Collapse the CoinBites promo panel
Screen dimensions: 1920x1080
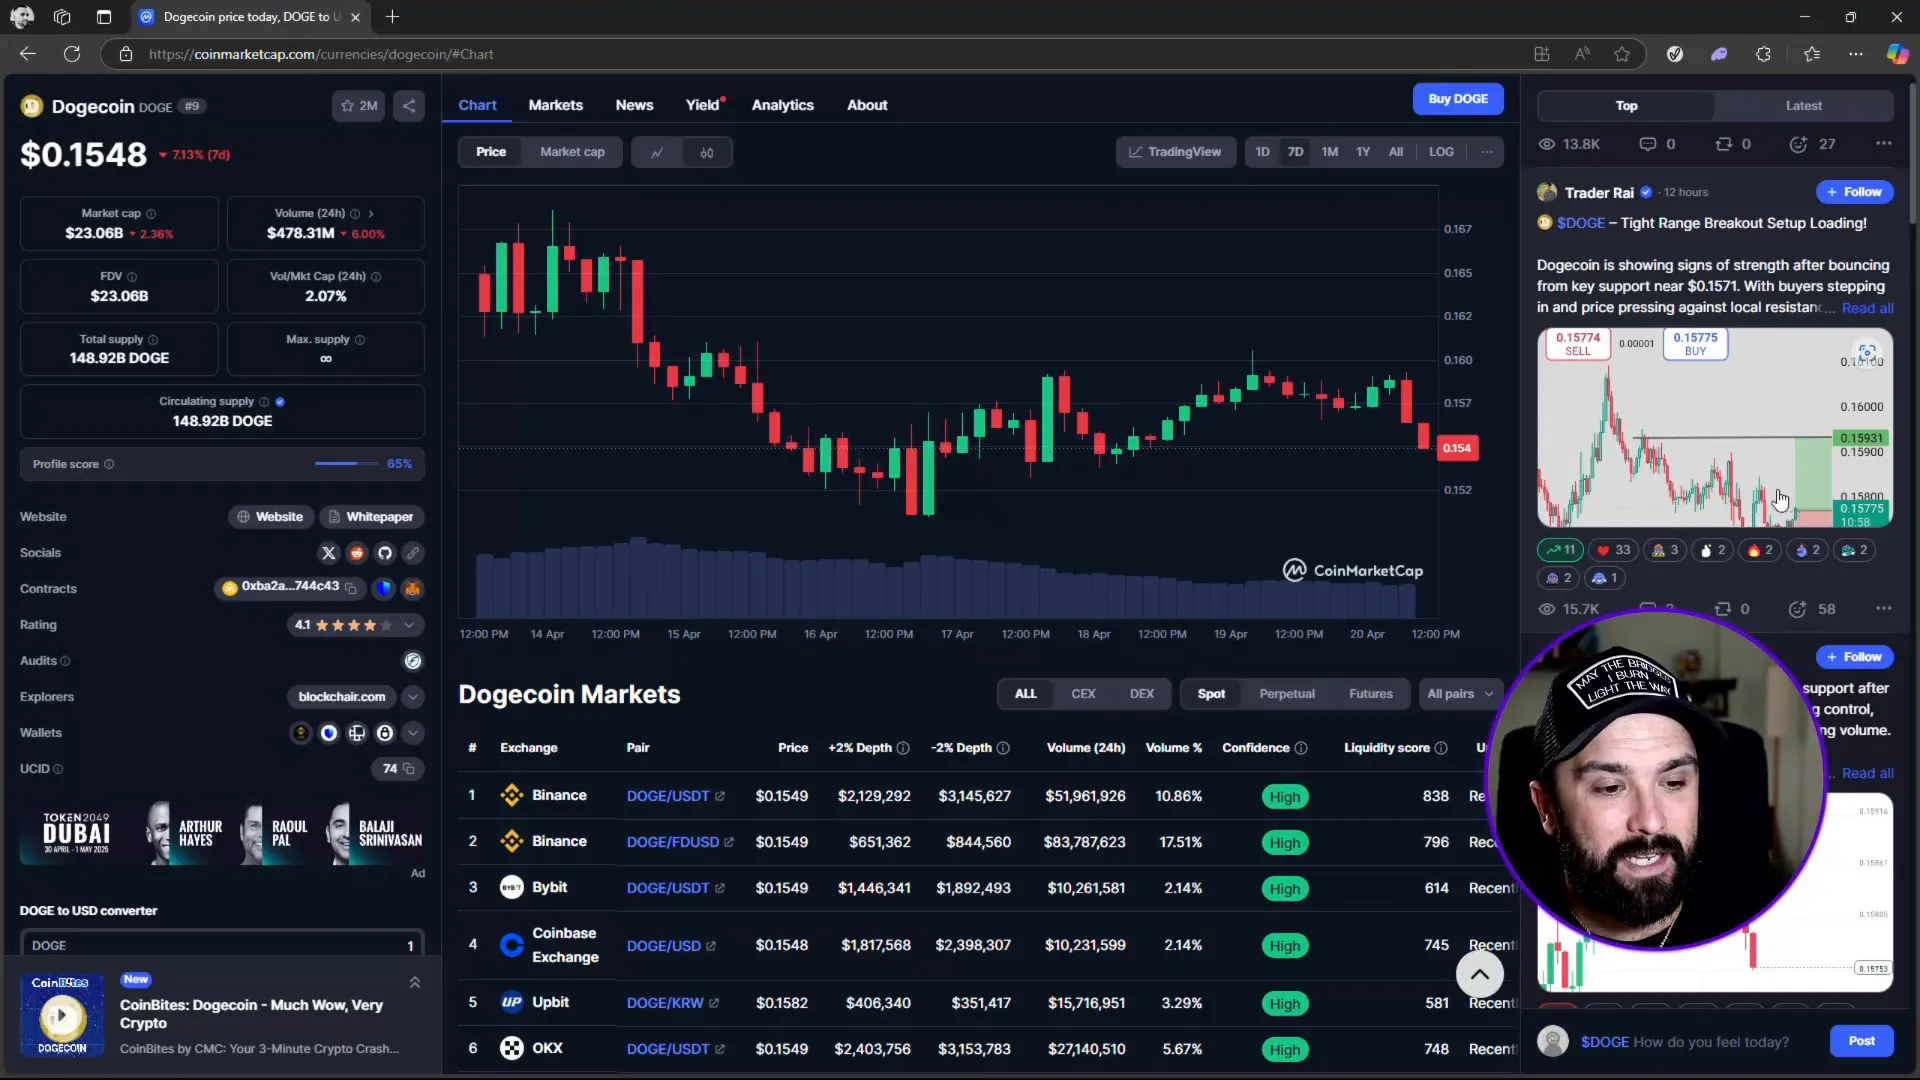pyautogui.click(x=415, y=983)
